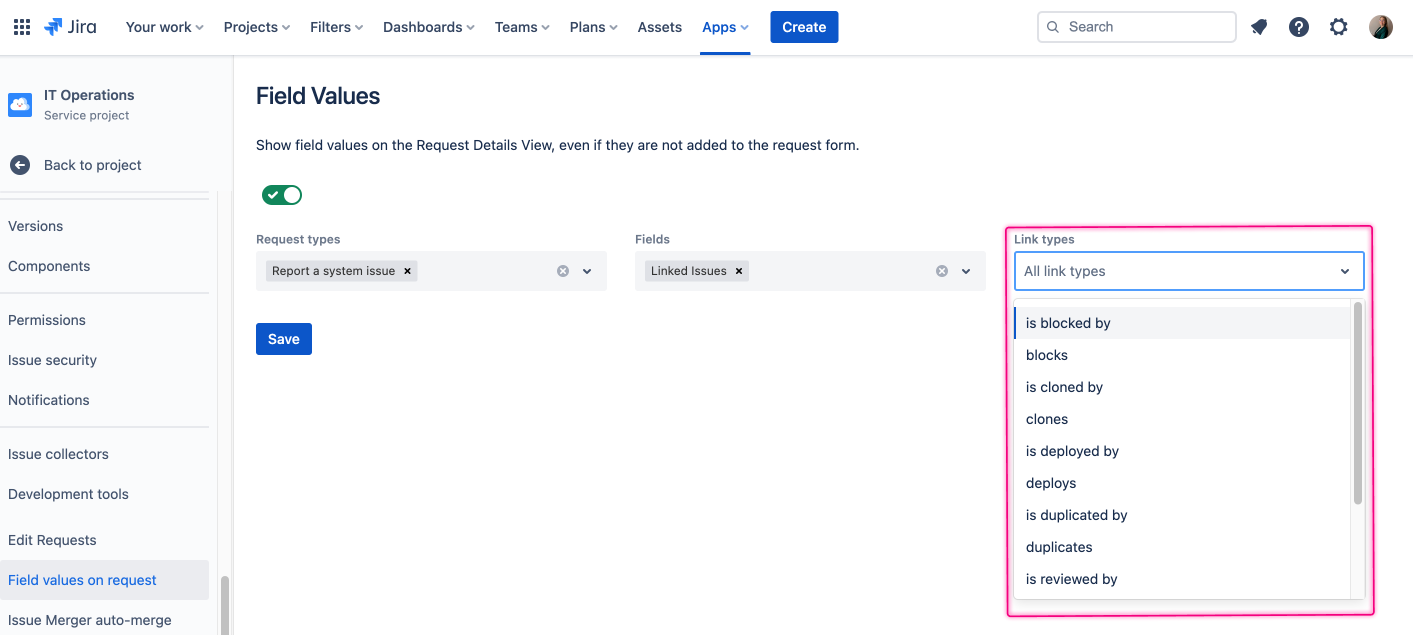Collapse the All link types dropdown

[x=1343, y=270]
